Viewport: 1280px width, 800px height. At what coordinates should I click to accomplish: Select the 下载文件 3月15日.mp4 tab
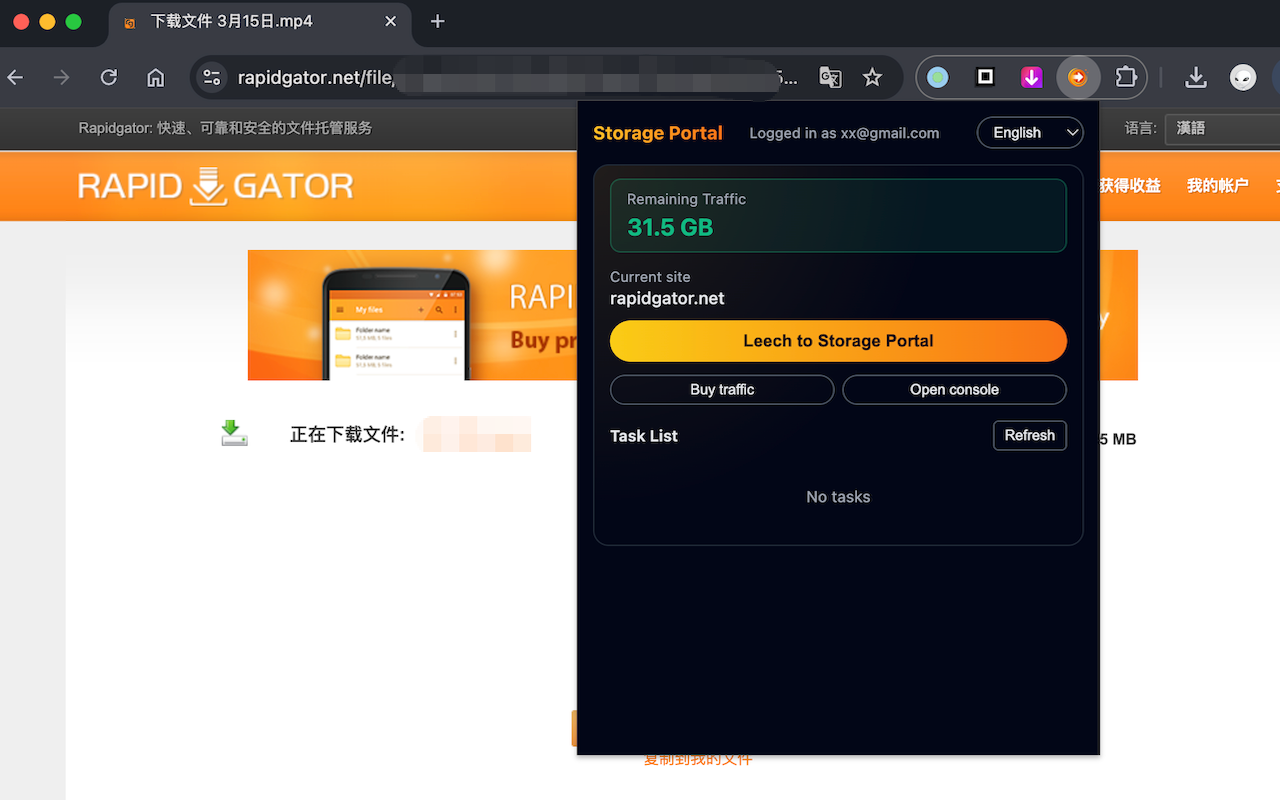260,22
